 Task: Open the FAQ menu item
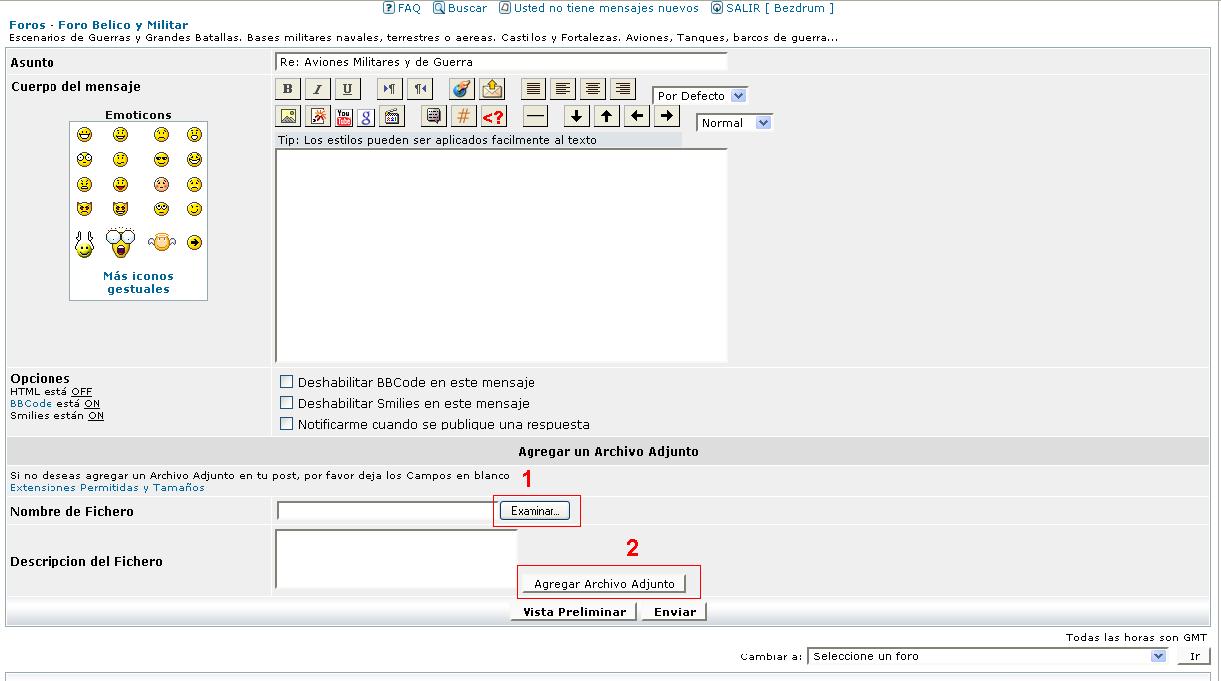(x=402, y=8)
